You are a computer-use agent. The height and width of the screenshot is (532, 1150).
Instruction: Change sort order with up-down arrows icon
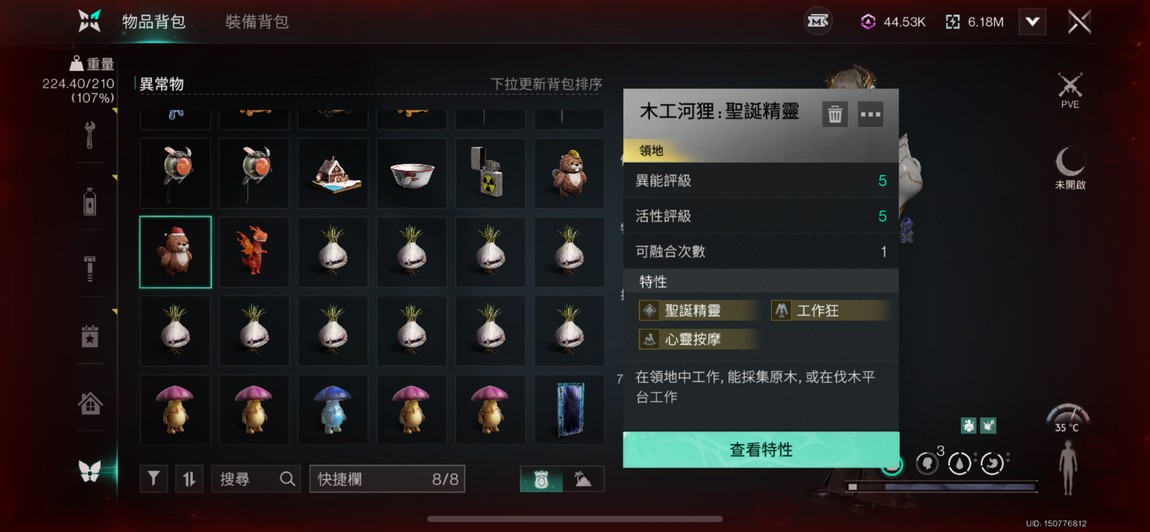[x=189, y=479]
